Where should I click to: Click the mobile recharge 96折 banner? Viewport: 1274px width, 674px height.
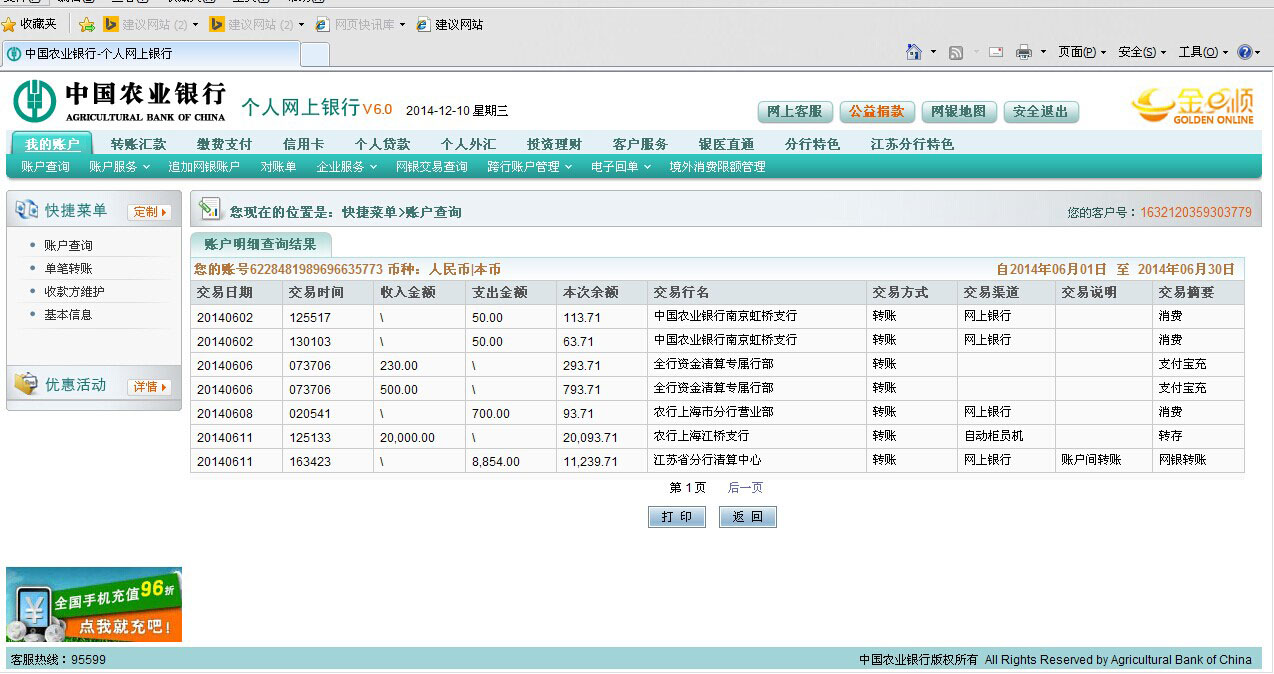[94, 604]
